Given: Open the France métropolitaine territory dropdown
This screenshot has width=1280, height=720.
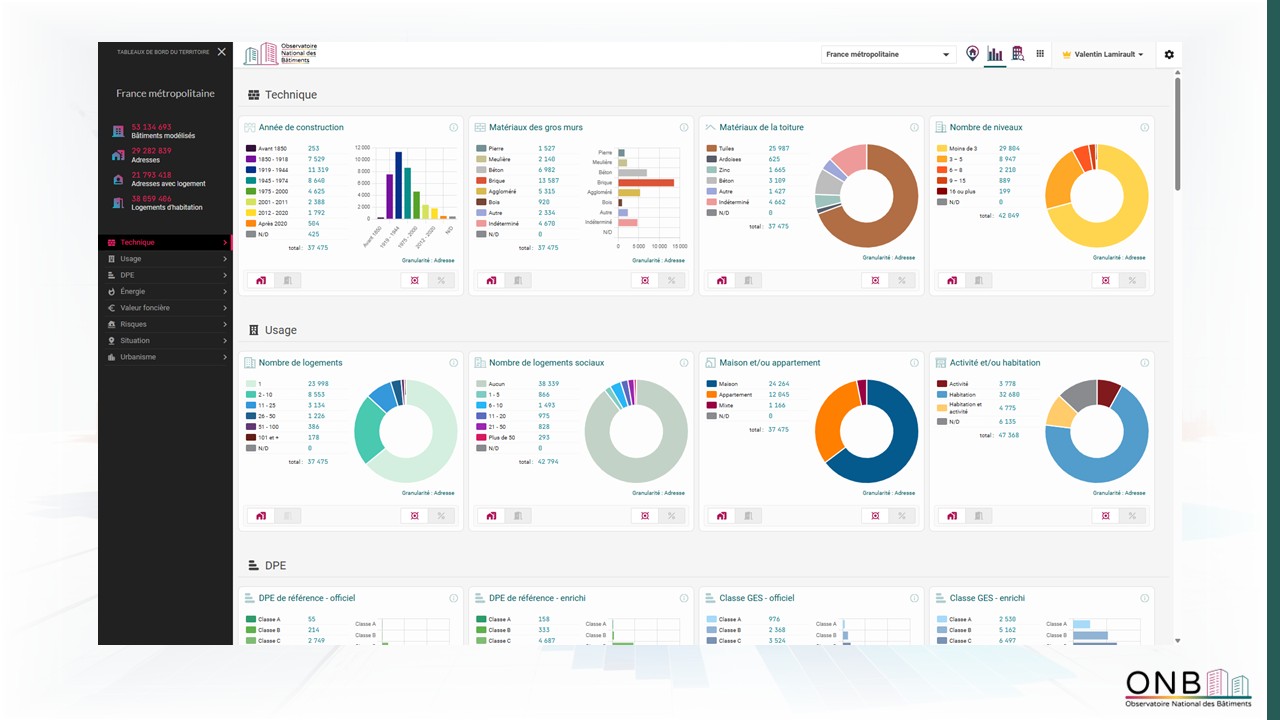Looking at the screenshot, I should 888,55.
